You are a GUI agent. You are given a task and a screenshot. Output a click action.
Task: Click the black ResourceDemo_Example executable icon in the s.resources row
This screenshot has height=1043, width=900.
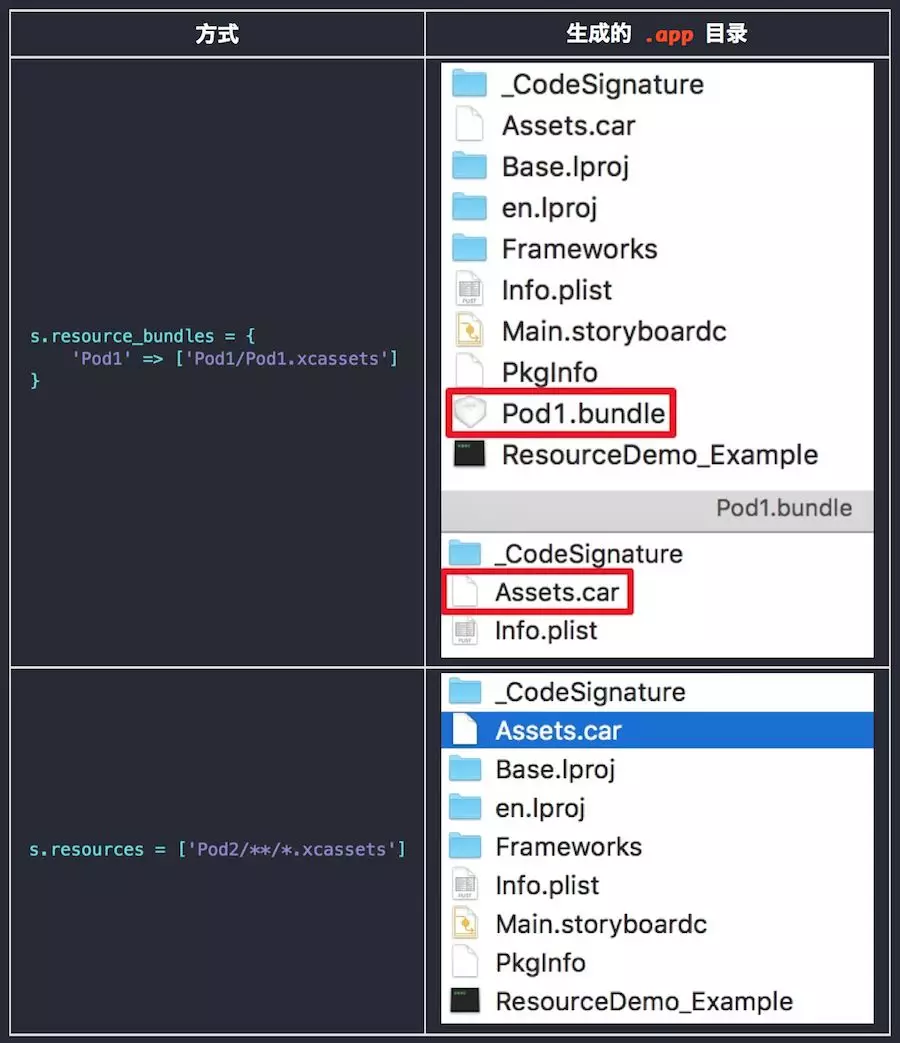[x=465, y=1001]
